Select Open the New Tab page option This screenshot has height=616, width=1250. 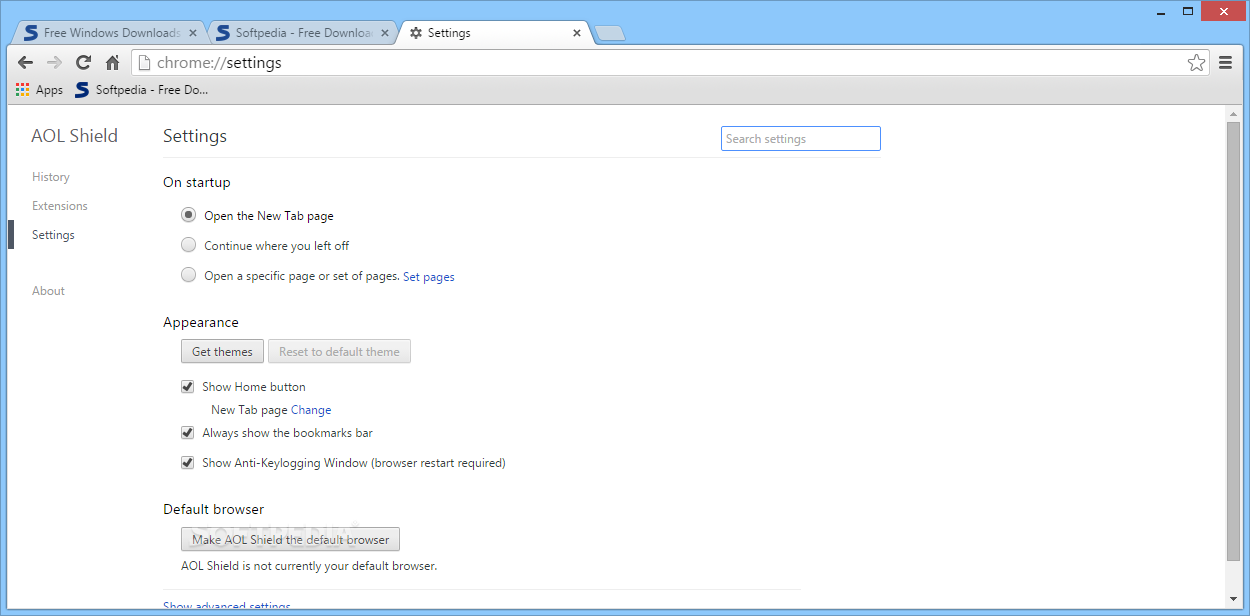[x=188, y=215]
